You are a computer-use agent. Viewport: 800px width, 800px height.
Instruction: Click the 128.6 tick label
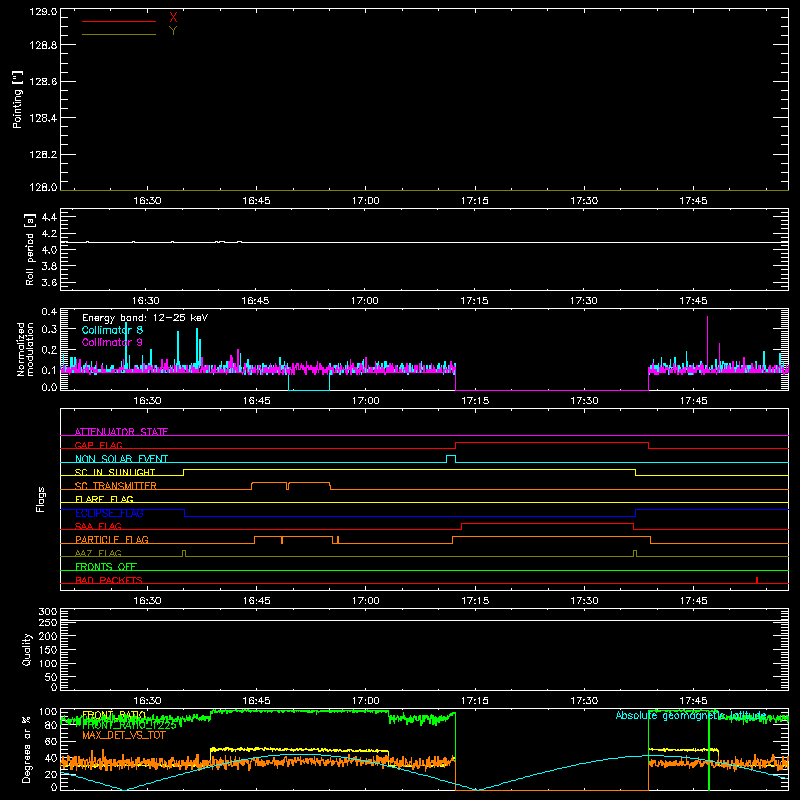pos(43,82)
